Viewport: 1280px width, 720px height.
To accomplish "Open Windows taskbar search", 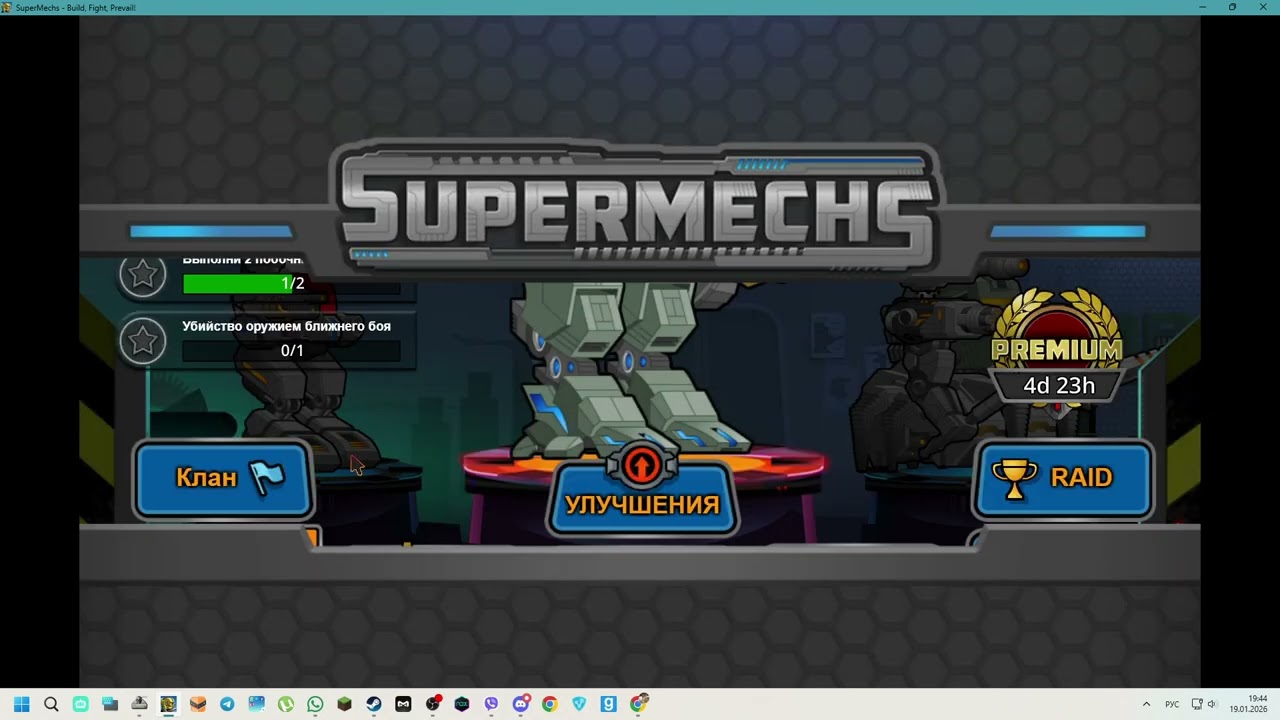I will tap(51, 704).
